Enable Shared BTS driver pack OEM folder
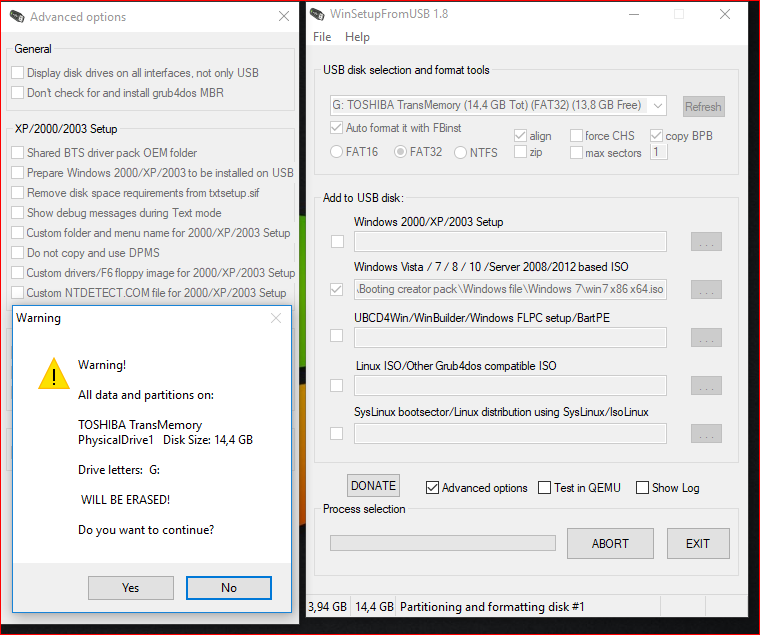760x635 pixels. pyautogui.click(x=18, y=153)
